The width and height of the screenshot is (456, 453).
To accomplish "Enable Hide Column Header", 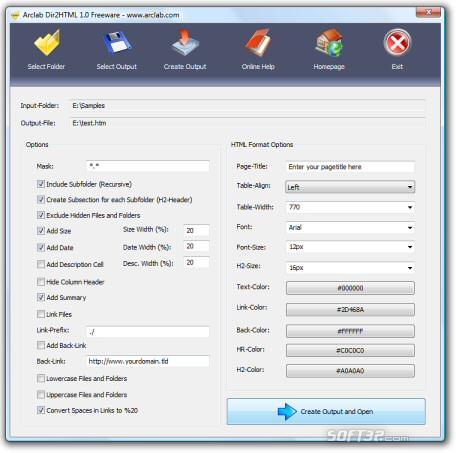I will tap(41, 282).
